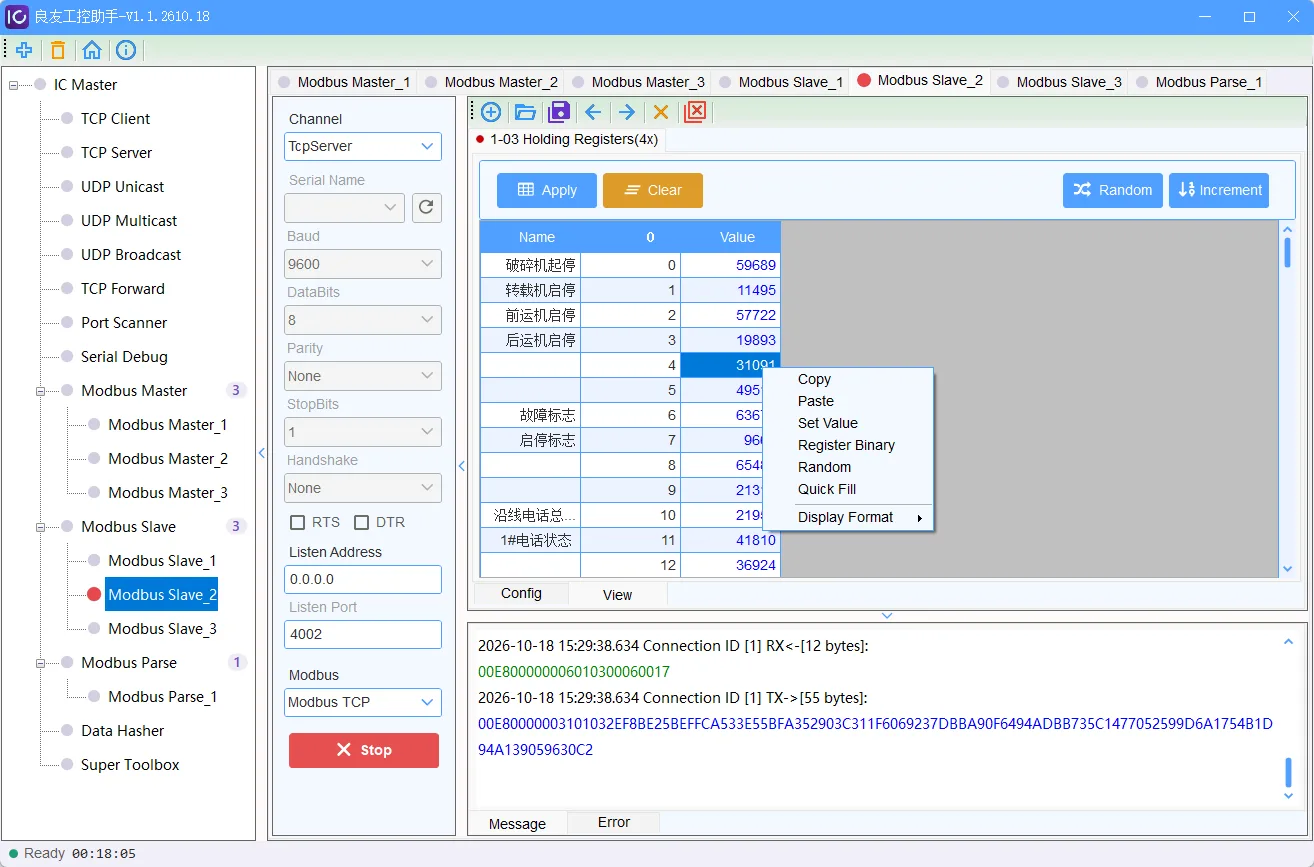Click the log panel vertical scrollbar thumb
1314x867 pixels.
[x=1288, y=772]
